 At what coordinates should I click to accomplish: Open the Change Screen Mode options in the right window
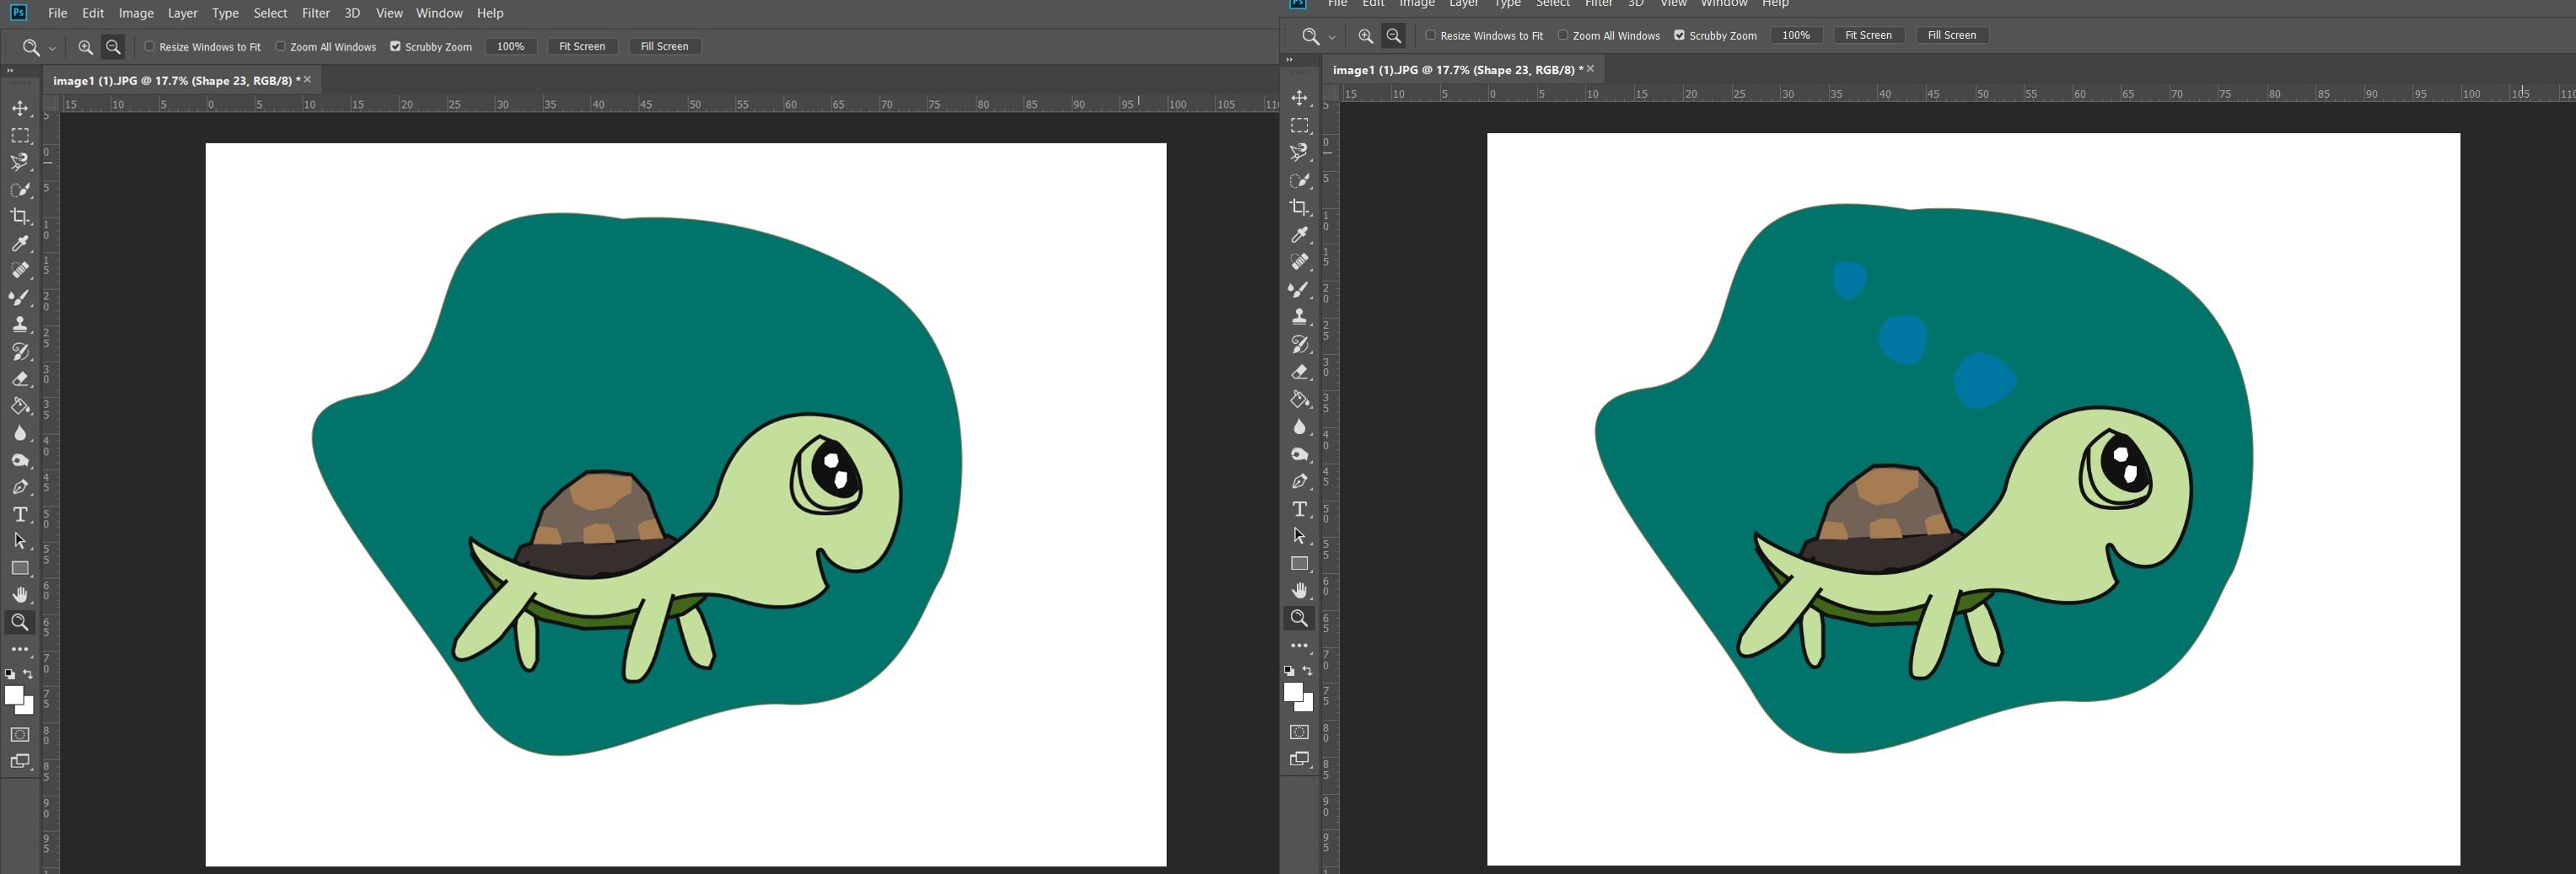pos(1299,759)
